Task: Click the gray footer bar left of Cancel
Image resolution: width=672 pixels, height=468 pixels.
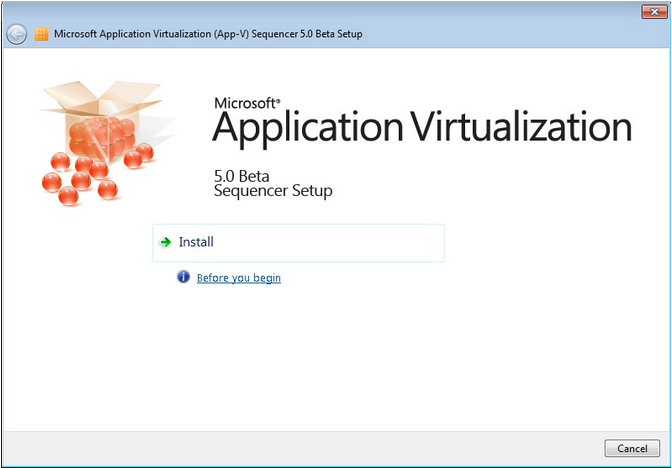Action: pyautogui.click(x=300, y=446)
